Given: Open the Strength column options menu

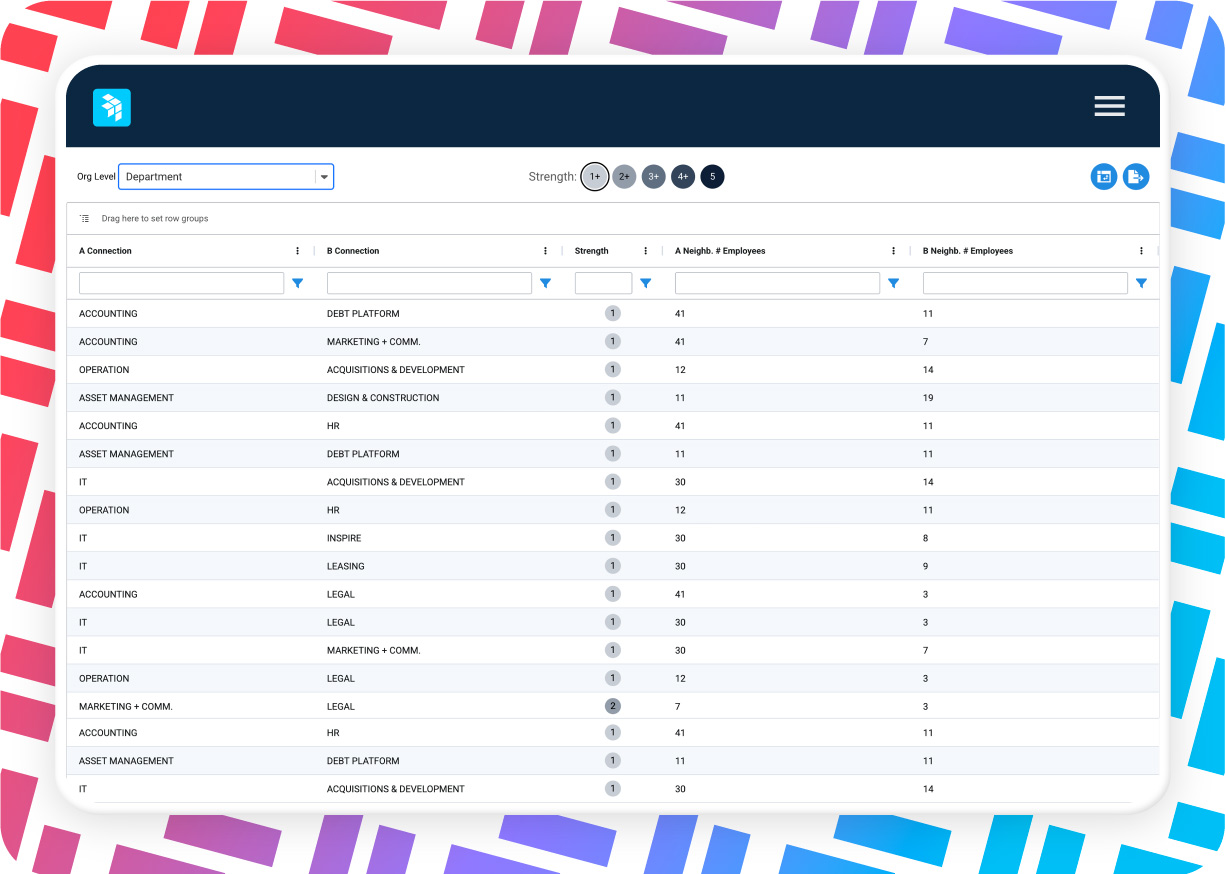Looking at the screenshot, I should coord(645,251).
